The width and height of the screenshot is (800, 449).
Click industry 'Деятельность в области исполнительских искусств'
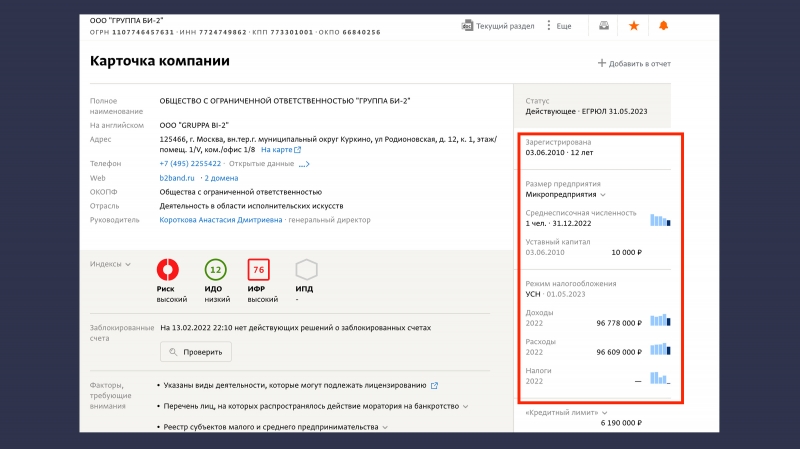pyautogui.click(x=251, y=206)
